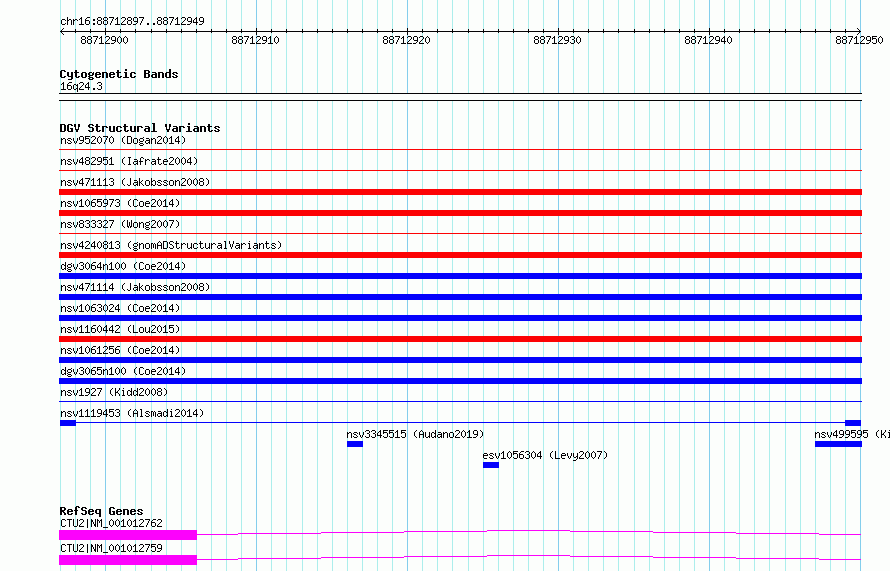Click the CTU2|NM_001012762 gene label

point(111,523)
